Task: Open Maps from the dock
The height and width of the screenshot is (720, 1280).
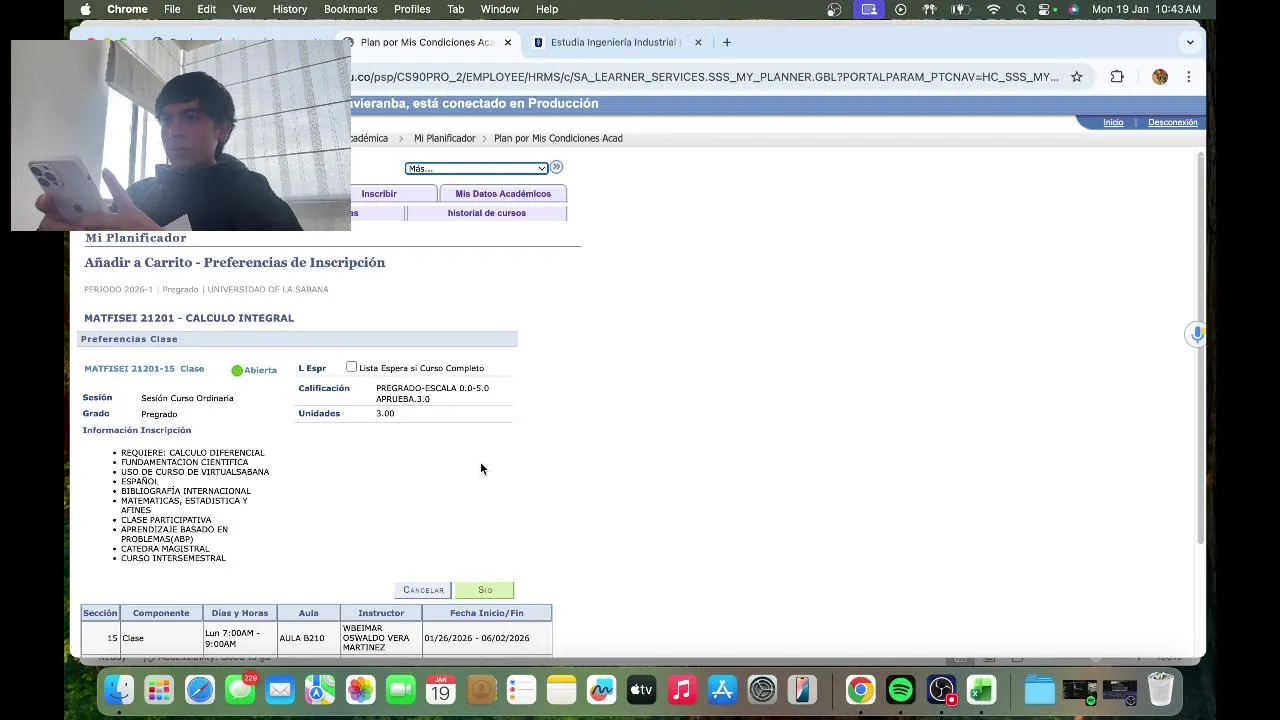Action: pos(320,690)
